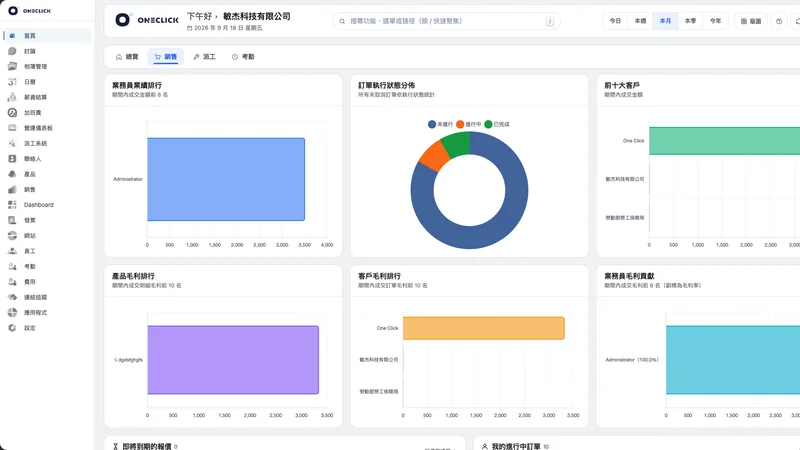The height and width of the screenshot is (450, 800).
Task: Open the 連結追蹤 link tracking icon
Action: pyautogui.click(x=12, y=297)
